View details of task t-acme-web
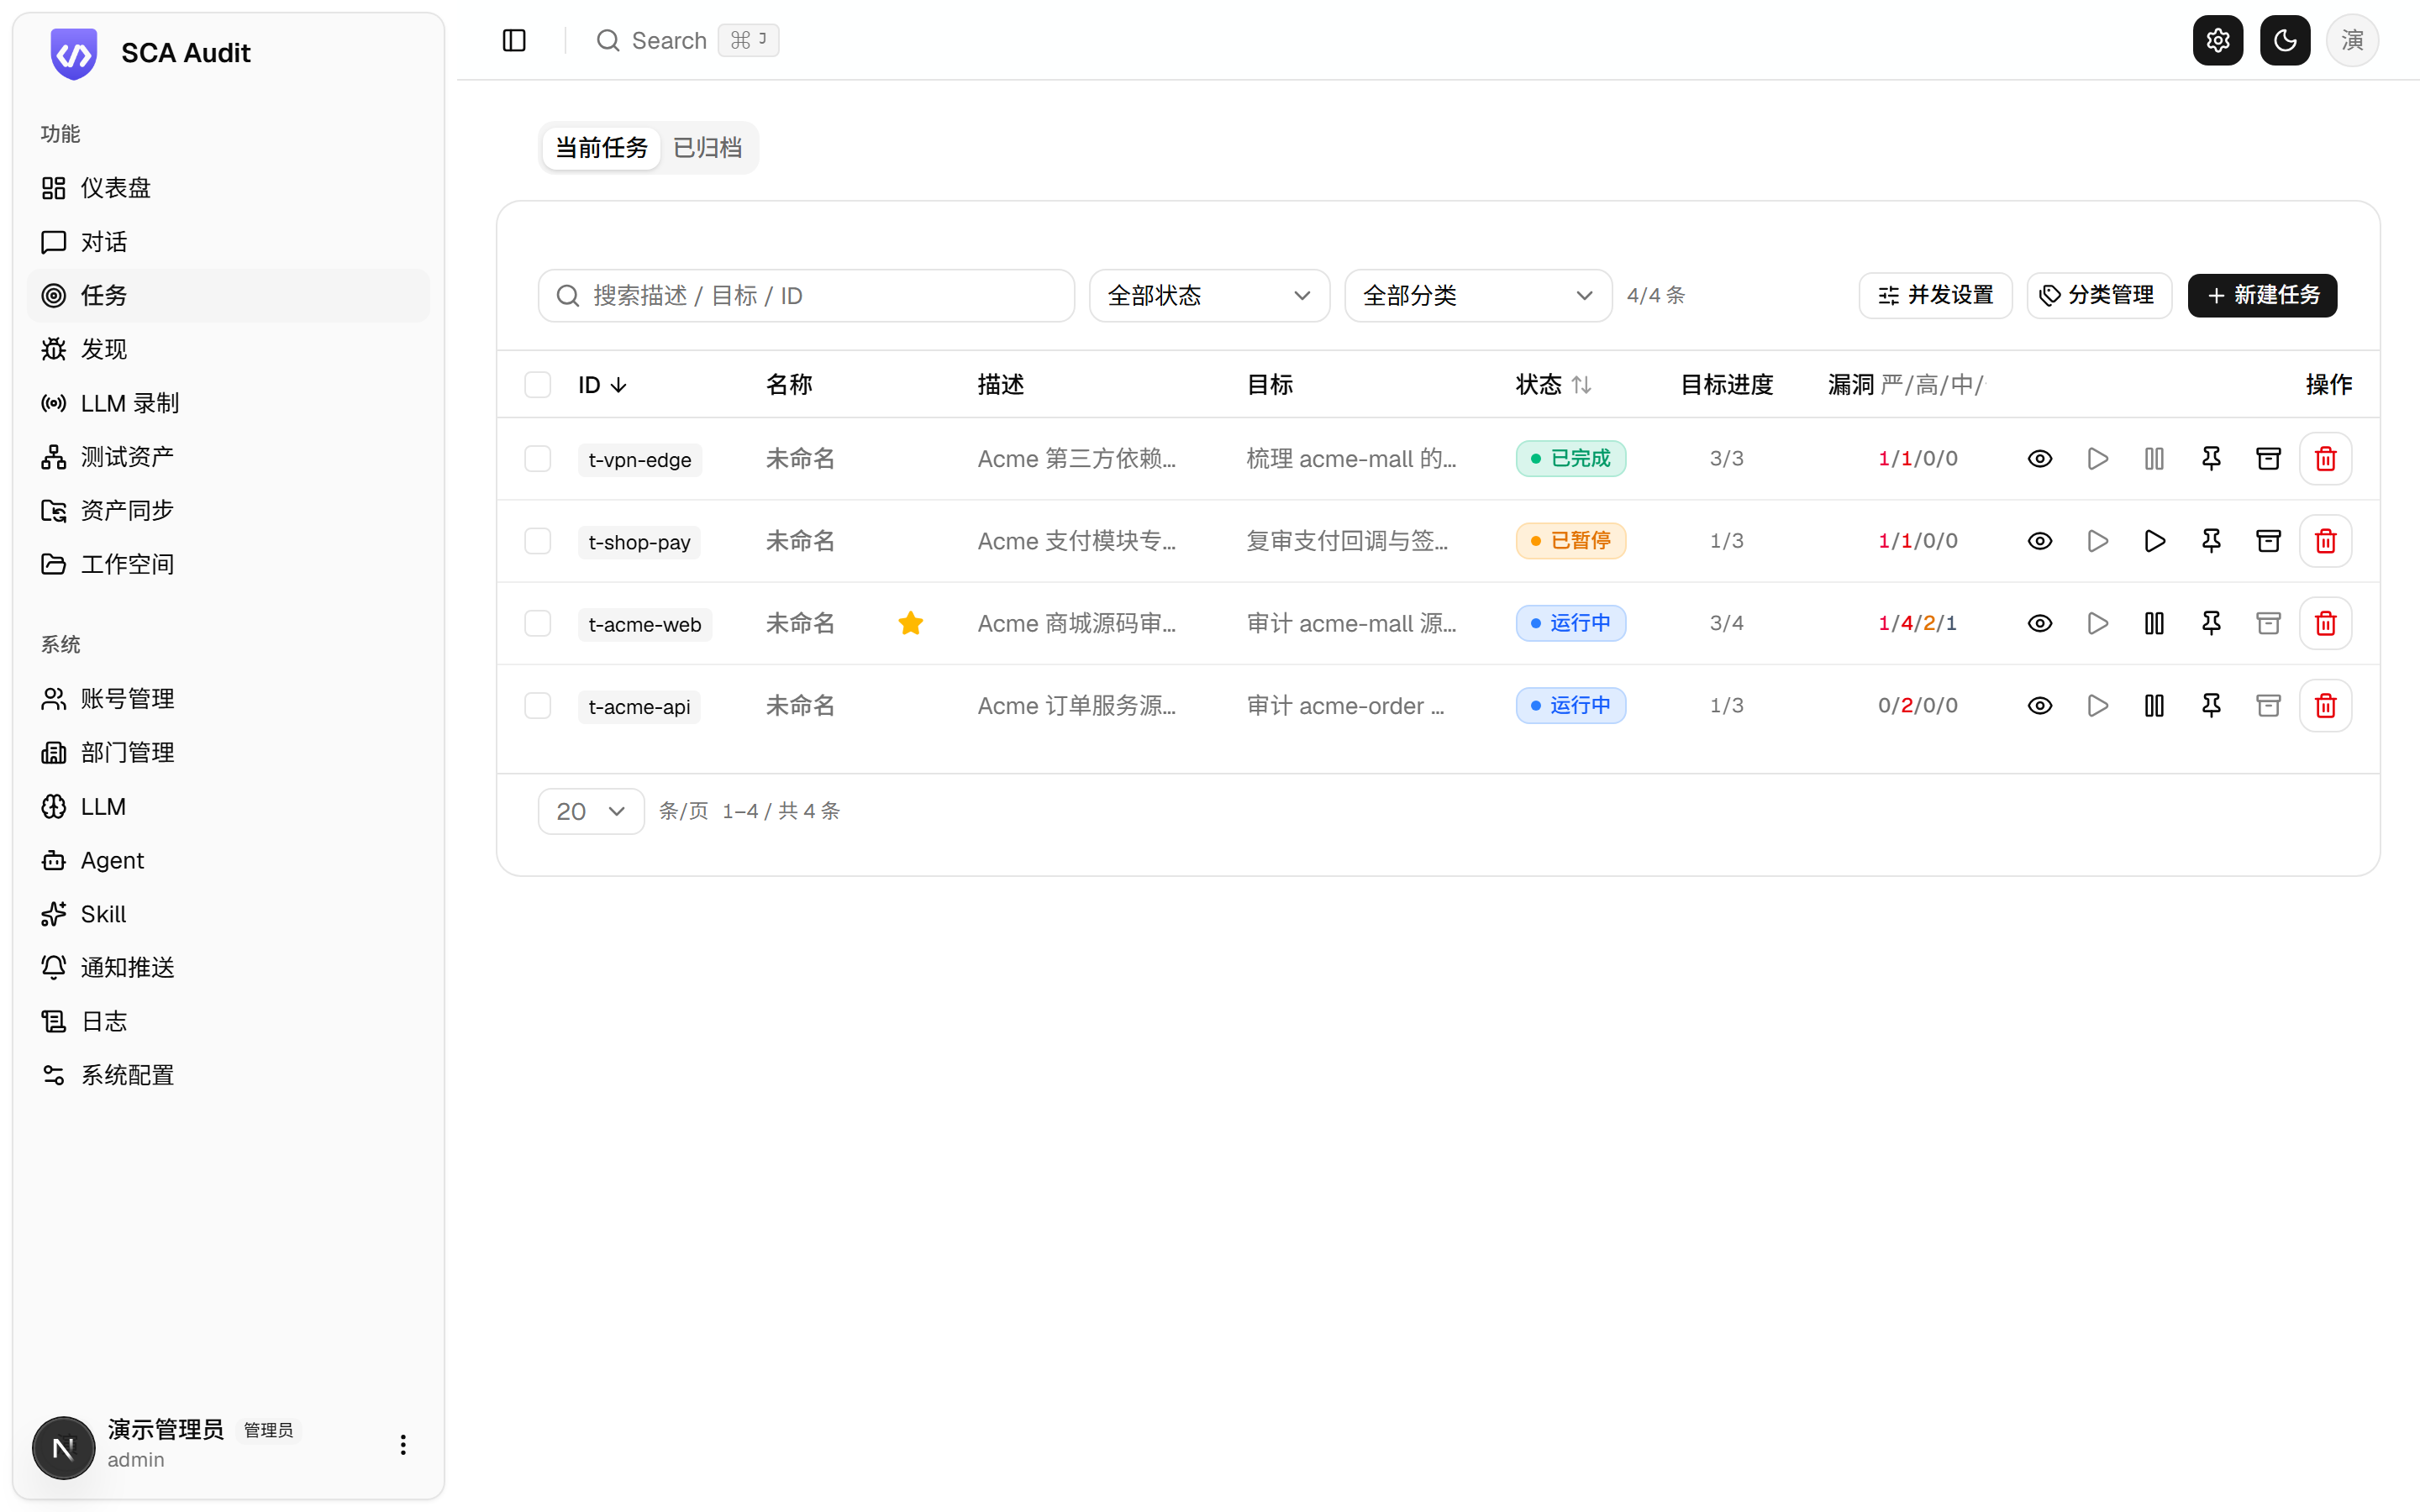 tap(2040, 623)
